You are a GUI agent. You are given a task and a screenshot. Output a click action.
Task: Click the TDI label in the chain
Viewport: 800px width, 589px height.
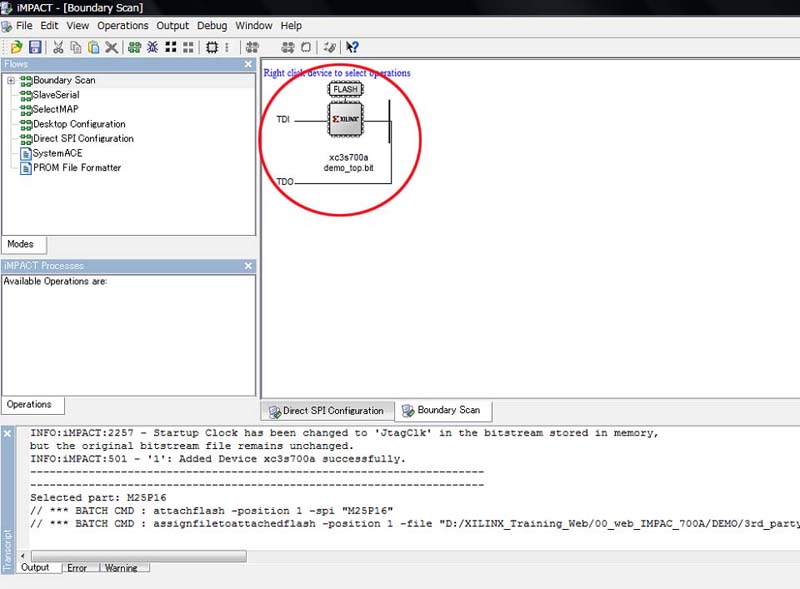[x=283, y=119]
